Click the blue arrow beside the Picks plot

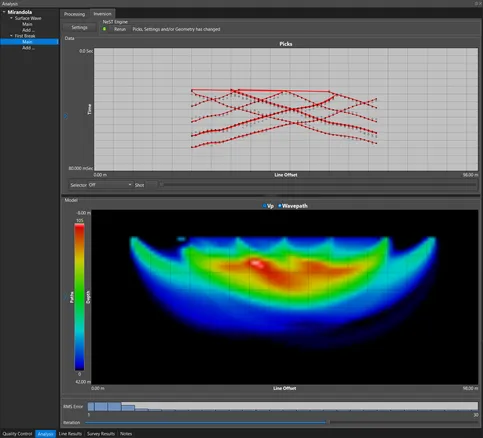66,116
